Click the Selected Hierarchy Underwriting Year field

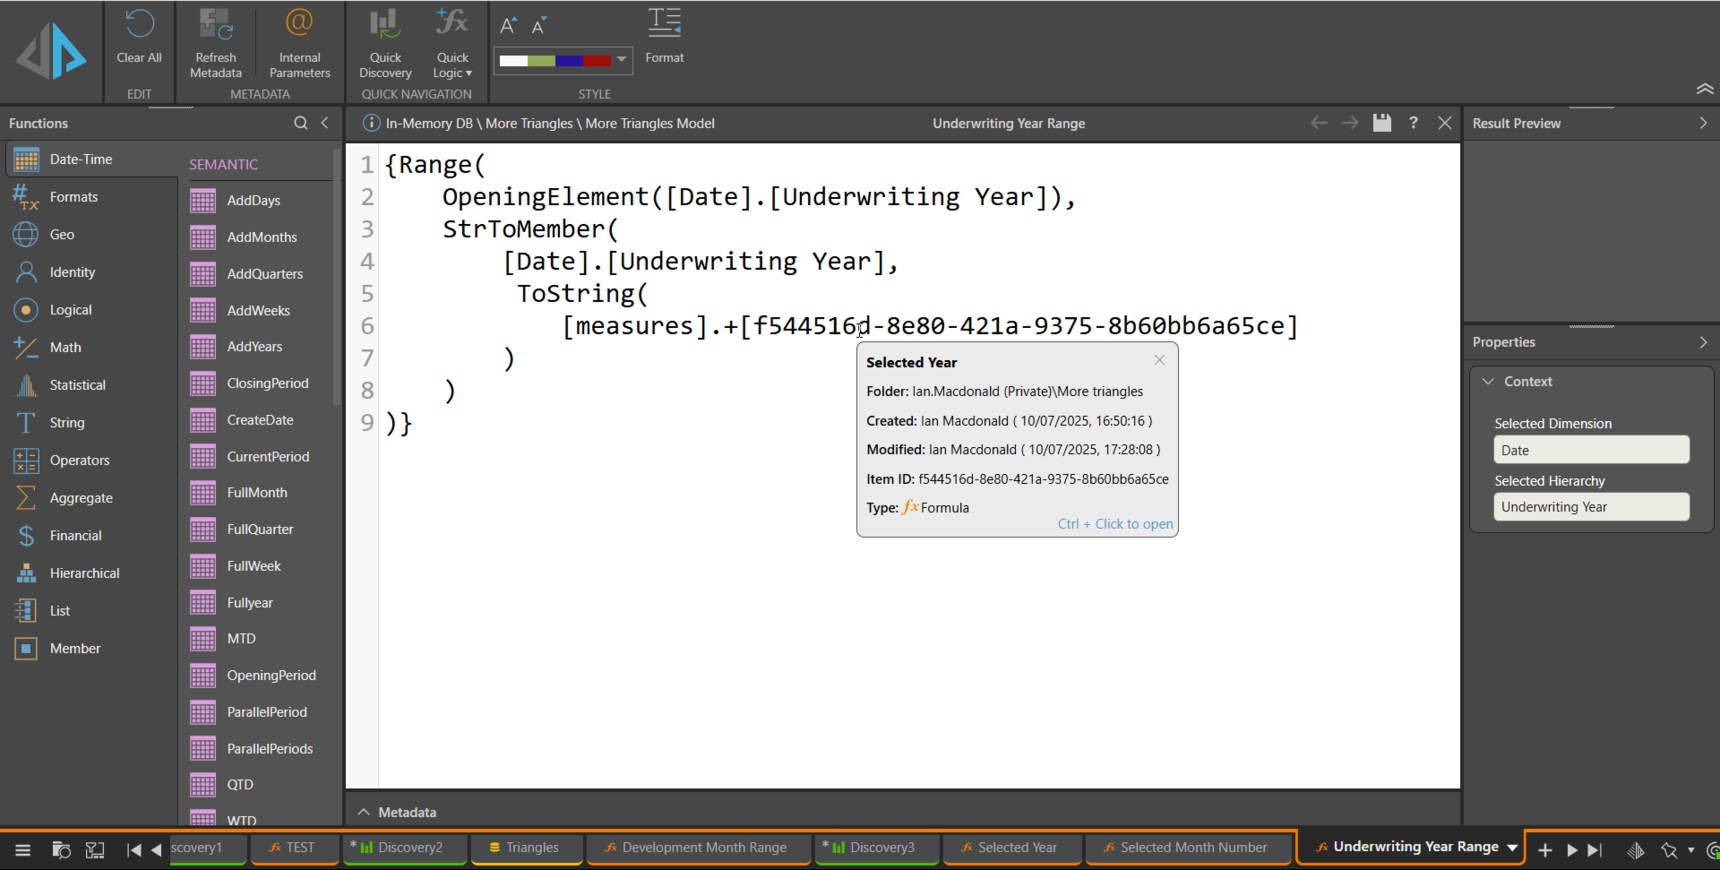(x=1591, y=507)
